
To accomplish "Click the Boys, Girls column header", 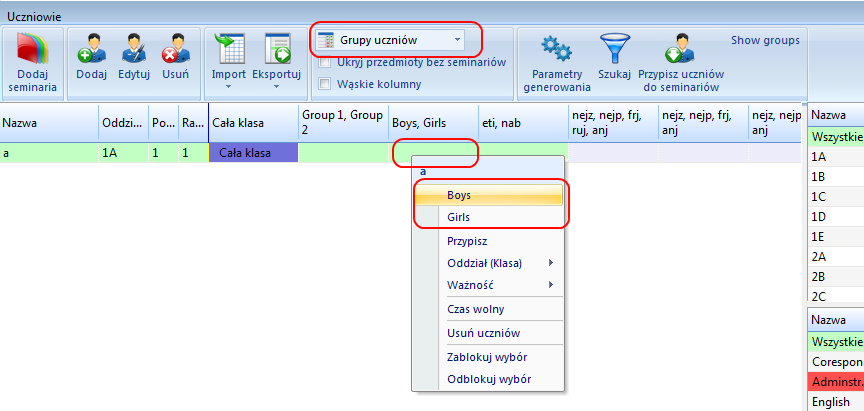I will coord(433,123).
